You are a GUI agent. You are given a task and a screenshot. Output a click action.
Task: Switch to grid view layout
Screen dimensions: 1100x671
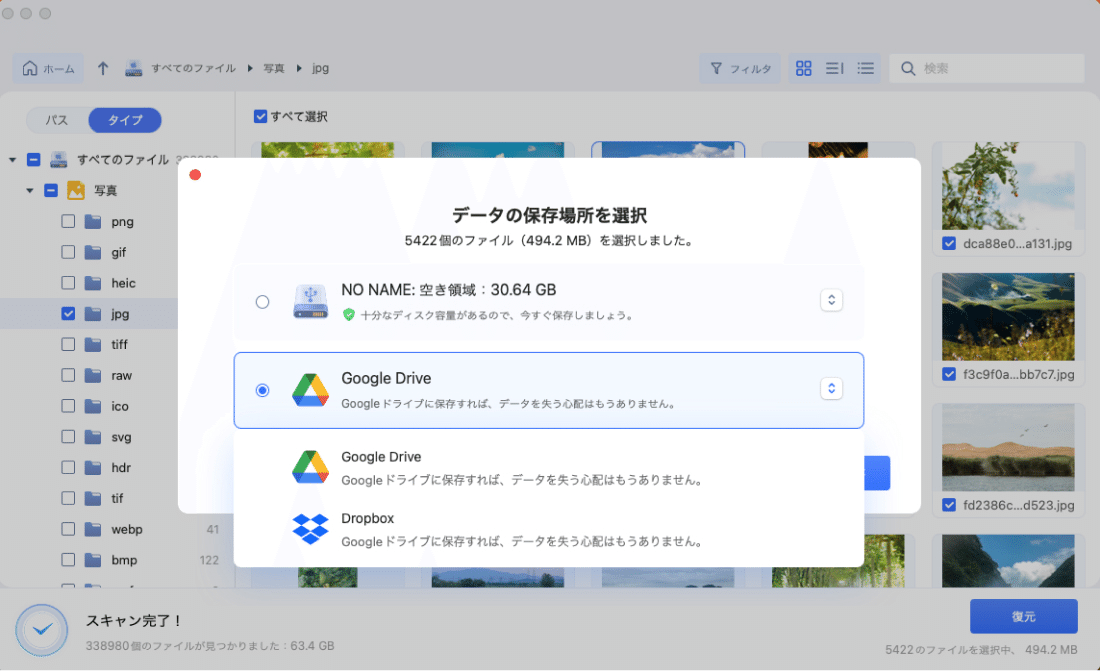click(803, 68)
